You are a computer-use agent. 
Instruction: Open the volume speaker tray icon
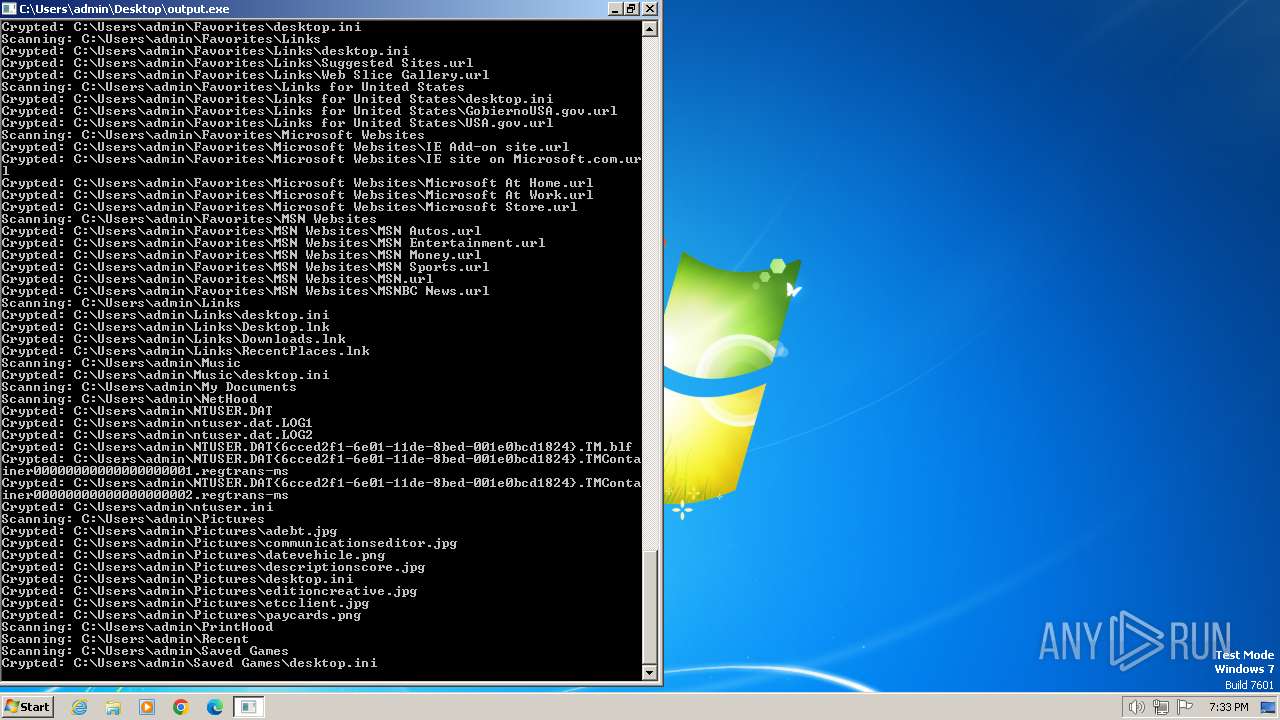click(1136, 707)
